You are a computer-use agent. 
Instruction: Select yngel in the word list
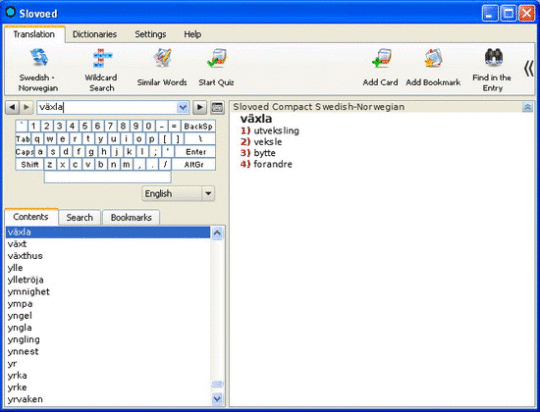[107, 316]
